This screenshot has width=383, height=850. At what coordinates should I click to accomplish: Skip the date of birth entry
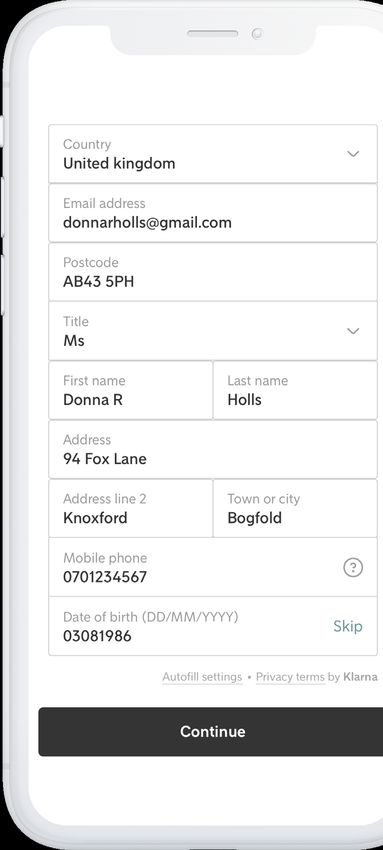point(348,626)
